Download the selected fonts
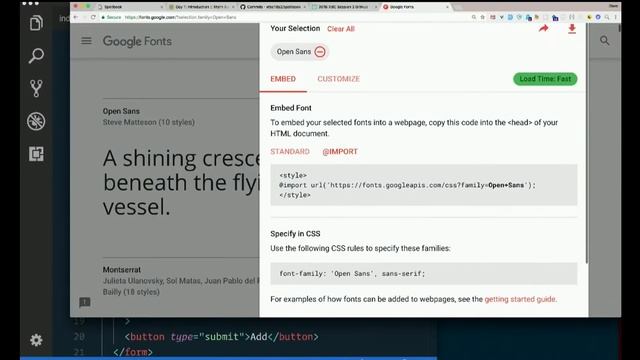 tap(572, 29)
